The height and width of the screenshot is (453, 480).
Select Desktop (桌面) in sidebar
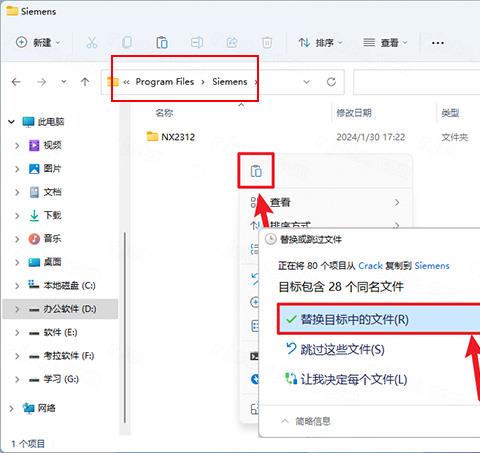click(x=45, y=262)
